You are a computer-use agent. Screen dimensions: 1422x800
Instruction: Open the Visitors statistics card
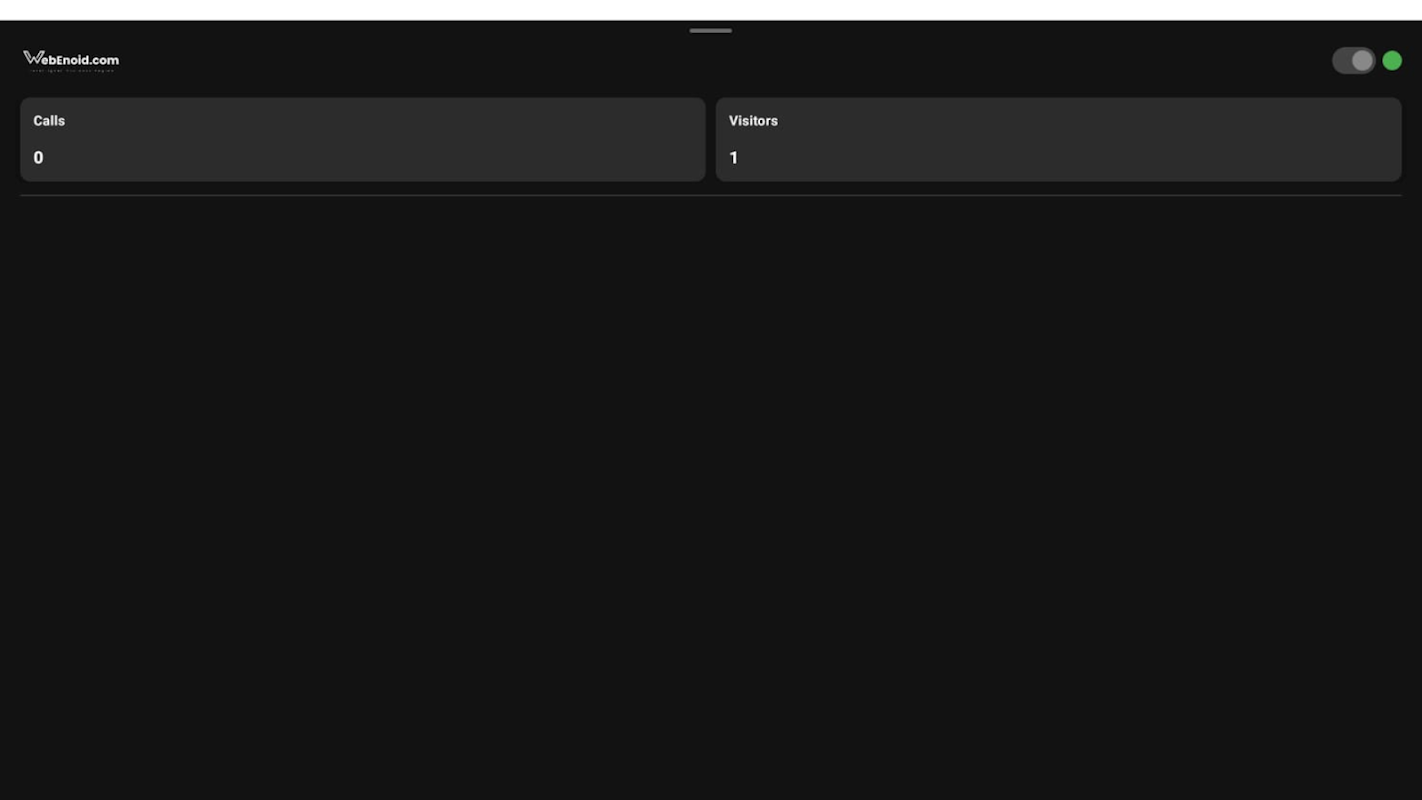tap(1058, 139)
